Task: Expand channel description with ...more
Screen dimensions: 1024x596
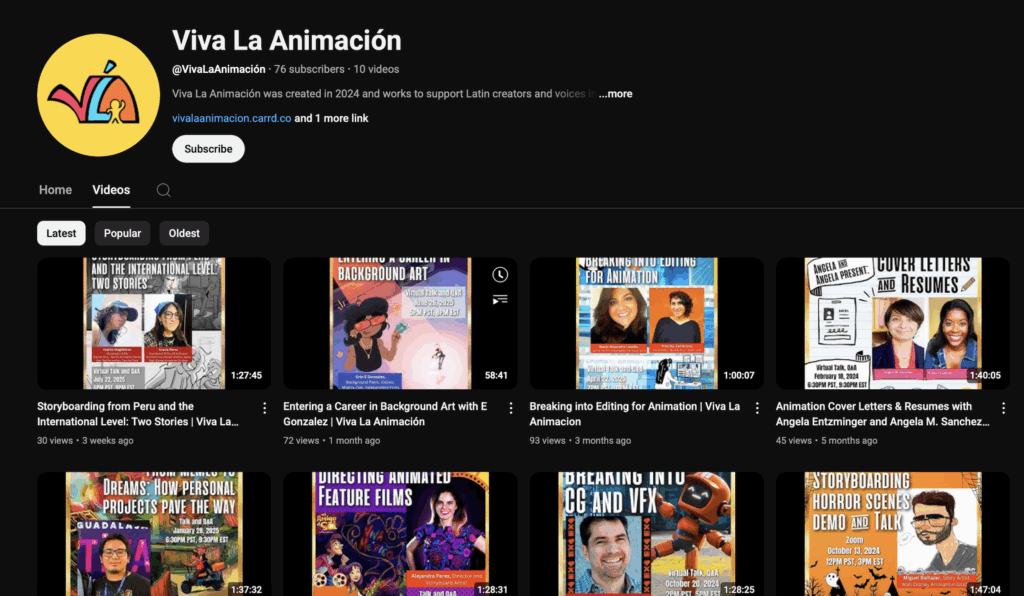Action: tap(615, 94)
